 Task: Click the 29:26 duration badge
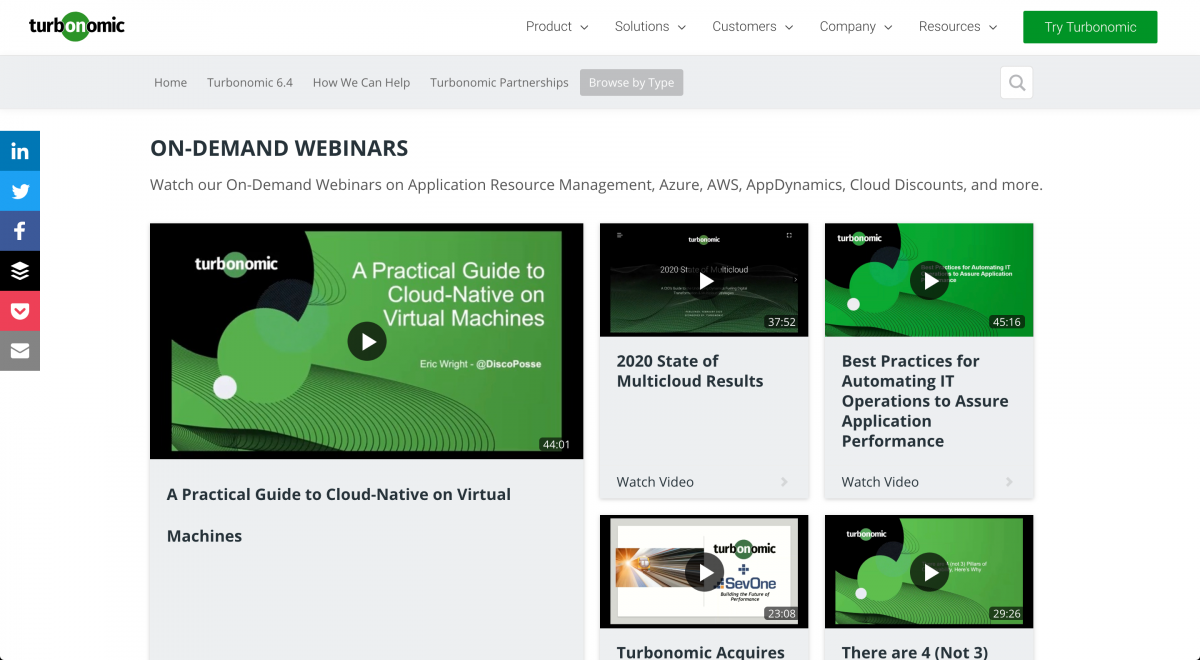[1007, 614]
